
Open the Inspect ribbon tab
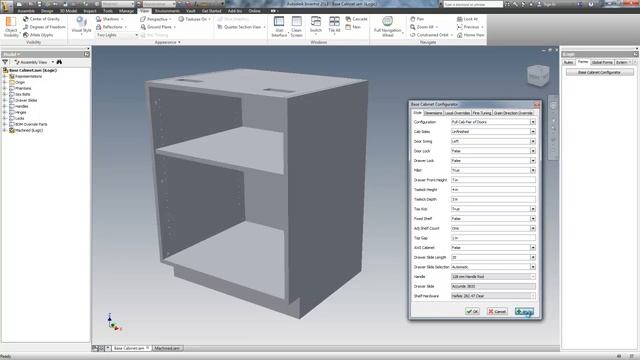point(90,11)
